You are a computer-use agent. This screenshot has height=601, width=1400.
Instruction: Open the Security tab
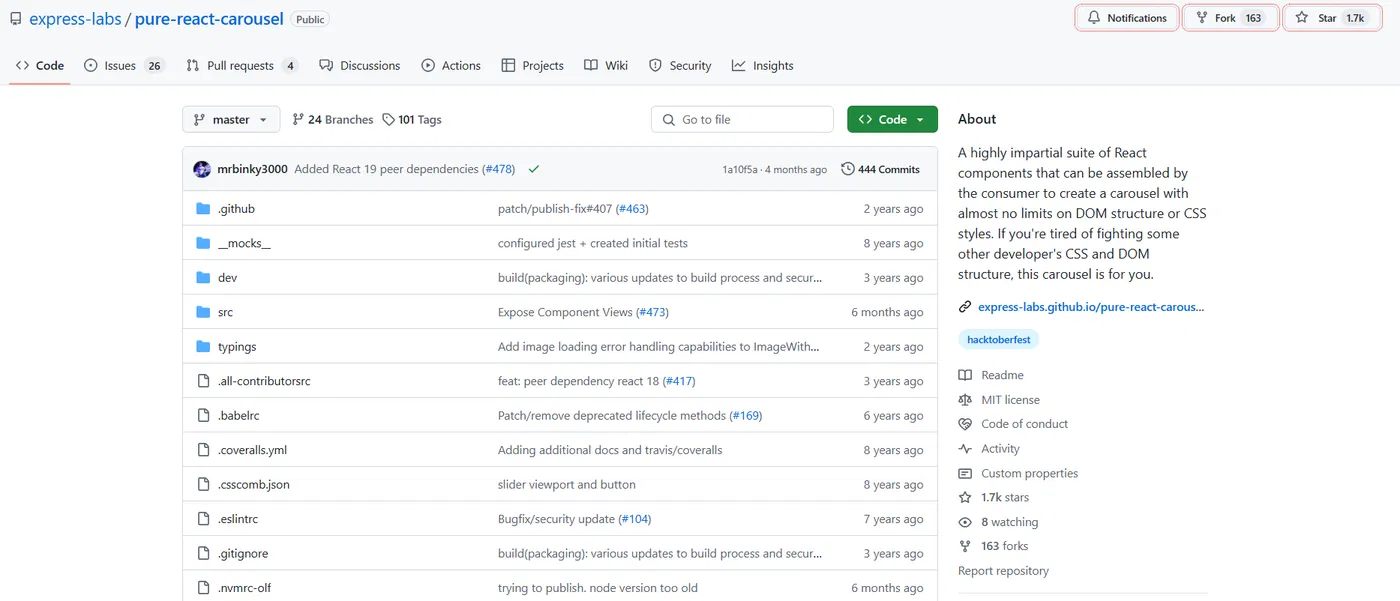(x=680, y=65)
